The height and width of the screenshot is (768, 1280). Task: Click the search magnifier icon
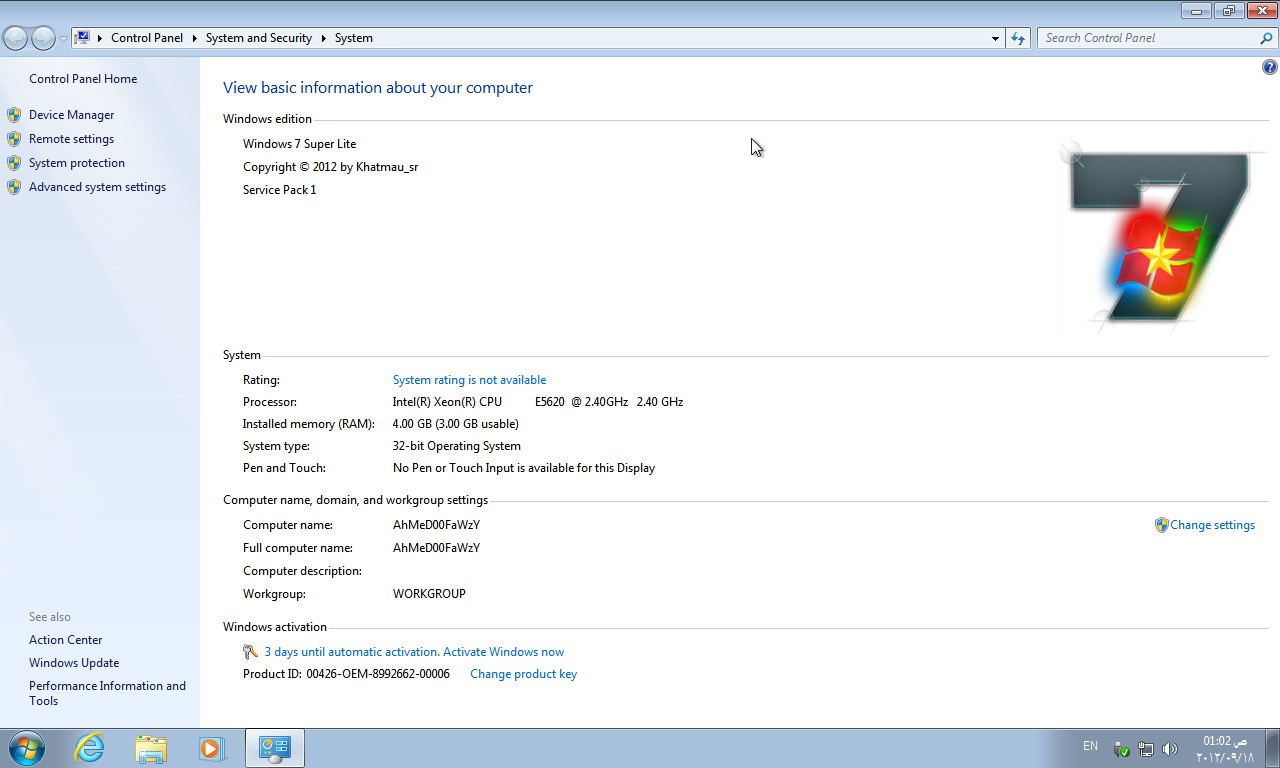1266,38
